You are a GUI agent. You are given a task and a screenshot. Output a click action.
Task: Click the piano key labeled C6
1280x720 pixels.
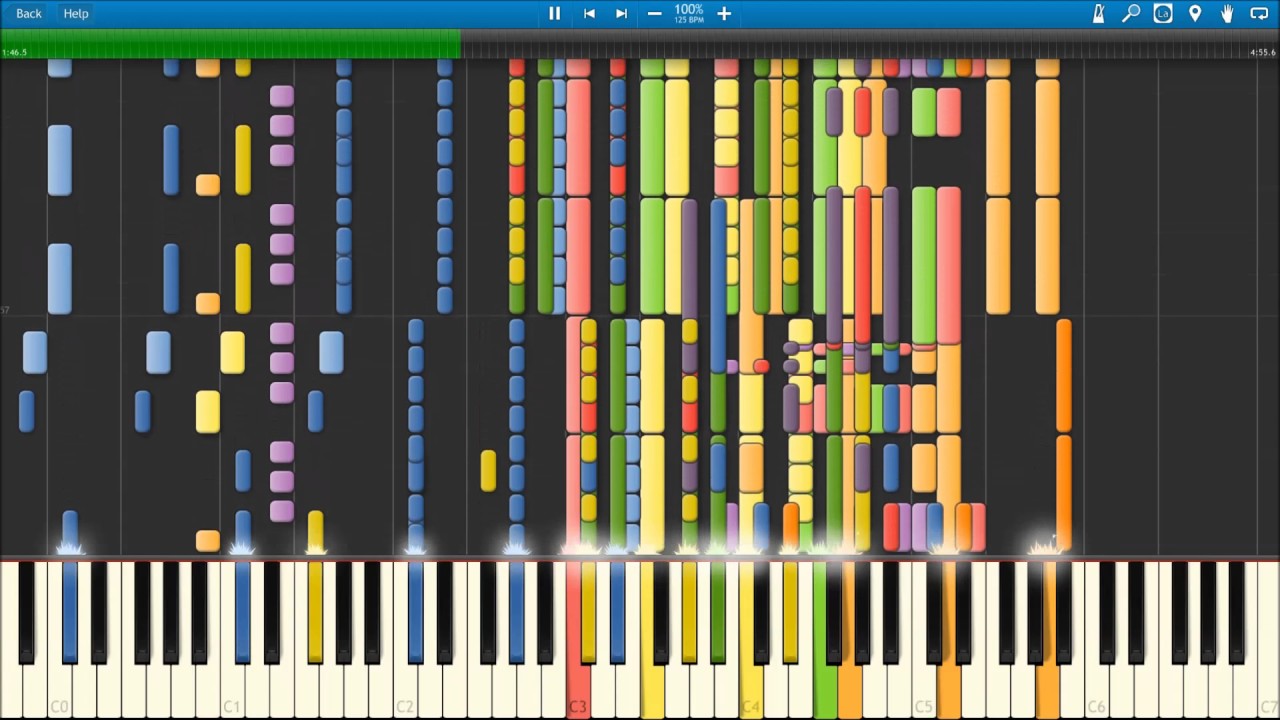coord(1096,640)
